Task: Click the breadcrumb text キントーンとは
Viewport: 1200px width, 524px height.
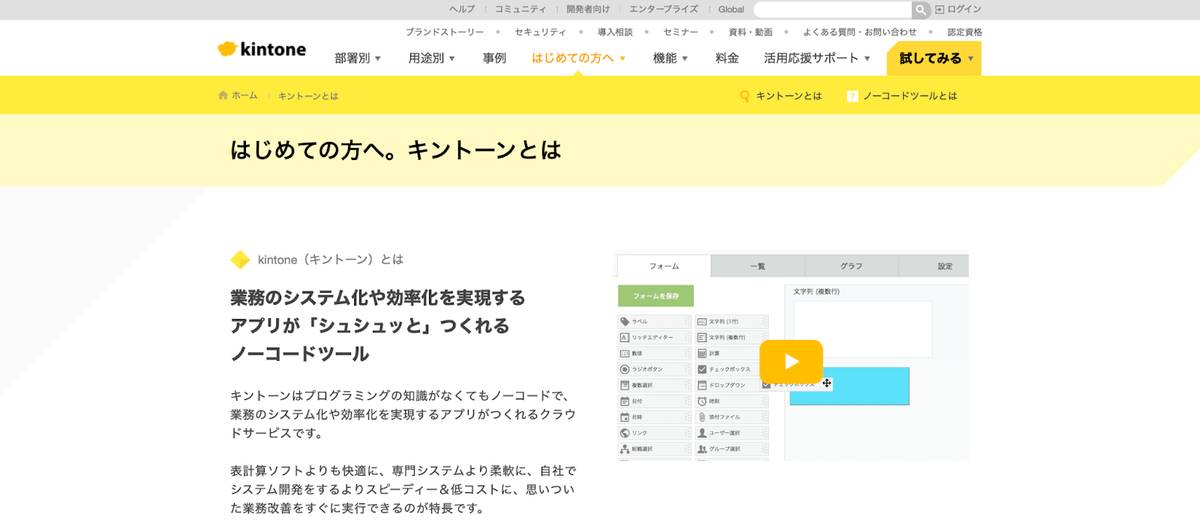Action: tap(308, 96)
